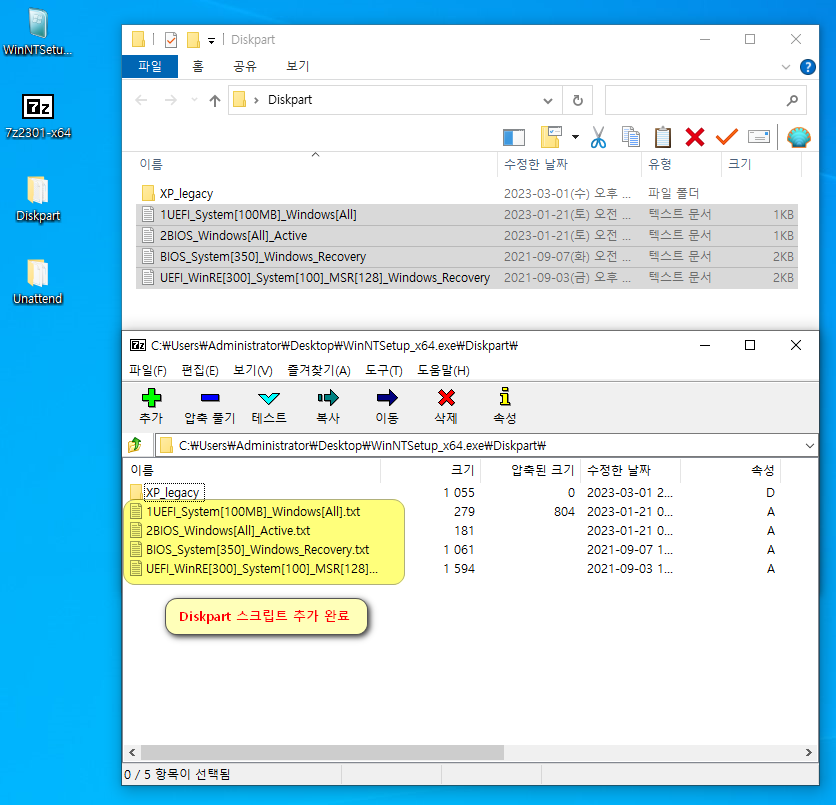Viewport: 836px width, 805px height.
Task: Select XP_legacy folder in Explorer
Action: [x=467, y=194]
